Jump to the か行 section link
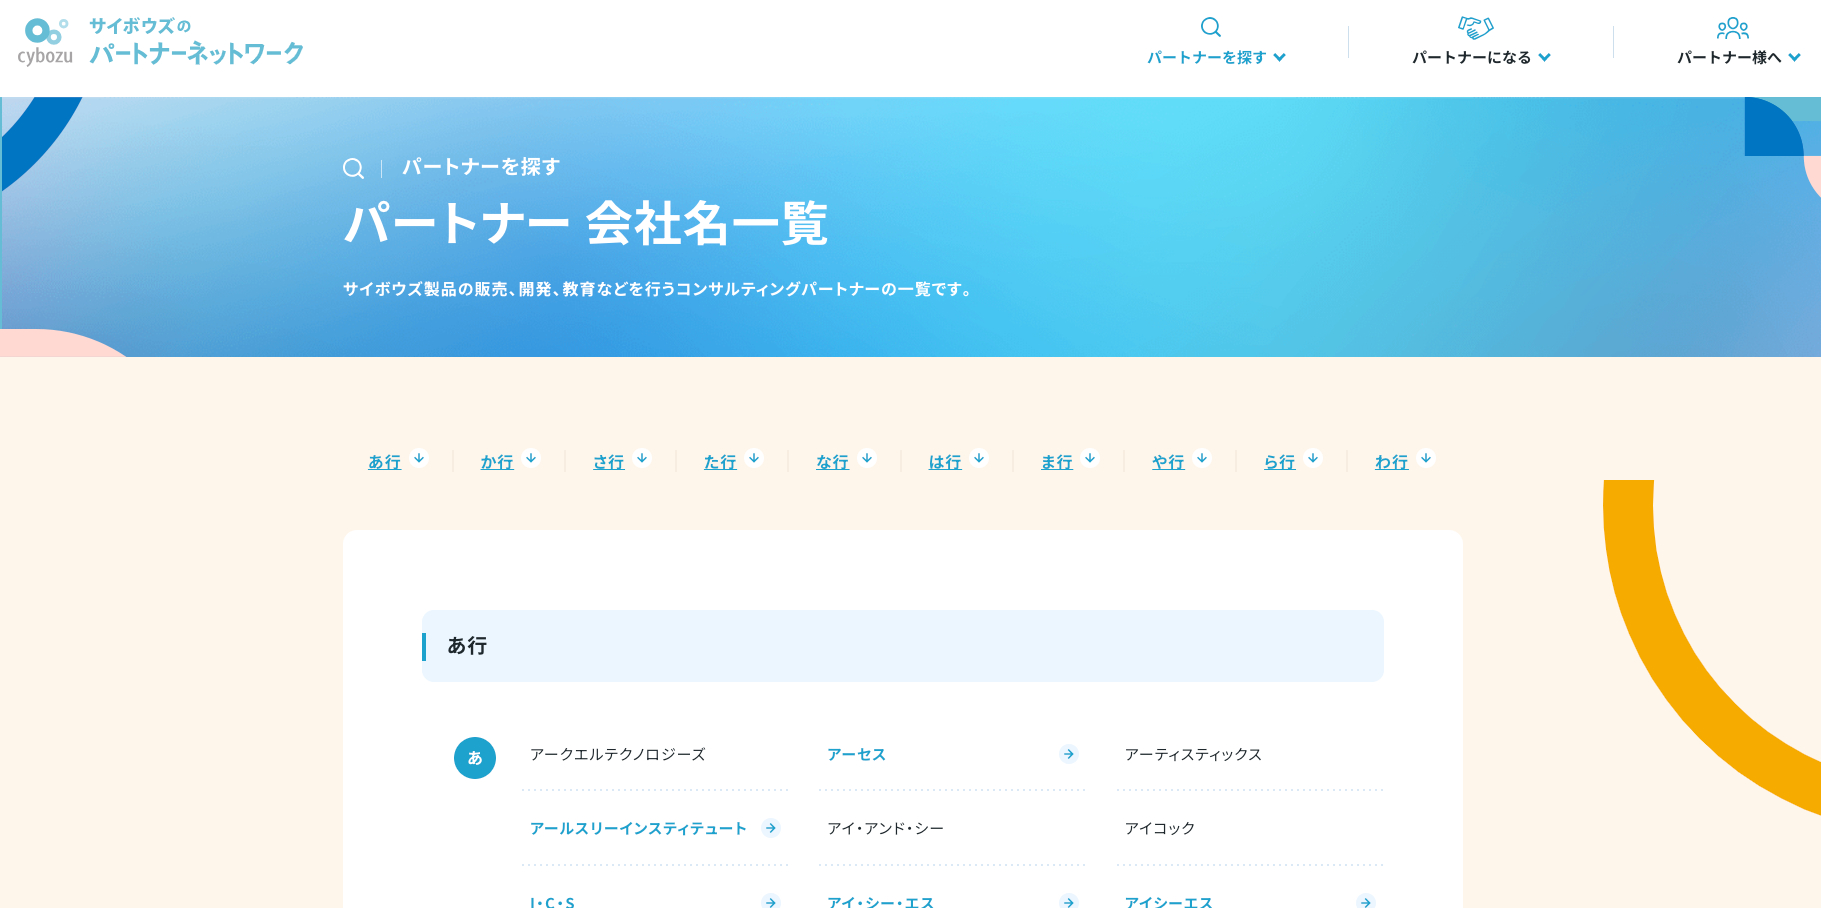This screenshot has height=908, width=1821. pos(497,462)
